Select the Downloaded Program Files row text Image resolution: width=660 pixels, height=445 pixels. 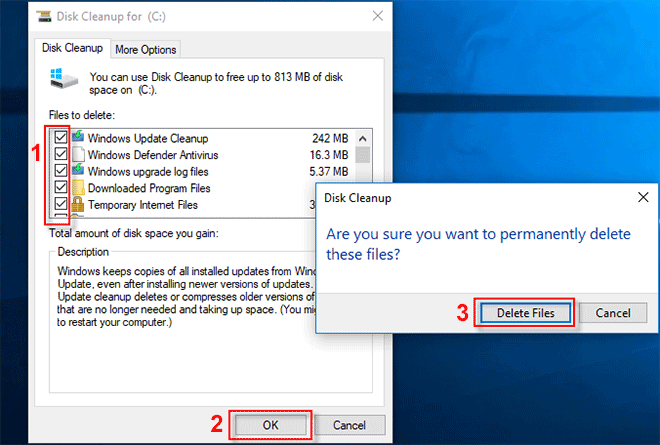[x=149, y=188]
